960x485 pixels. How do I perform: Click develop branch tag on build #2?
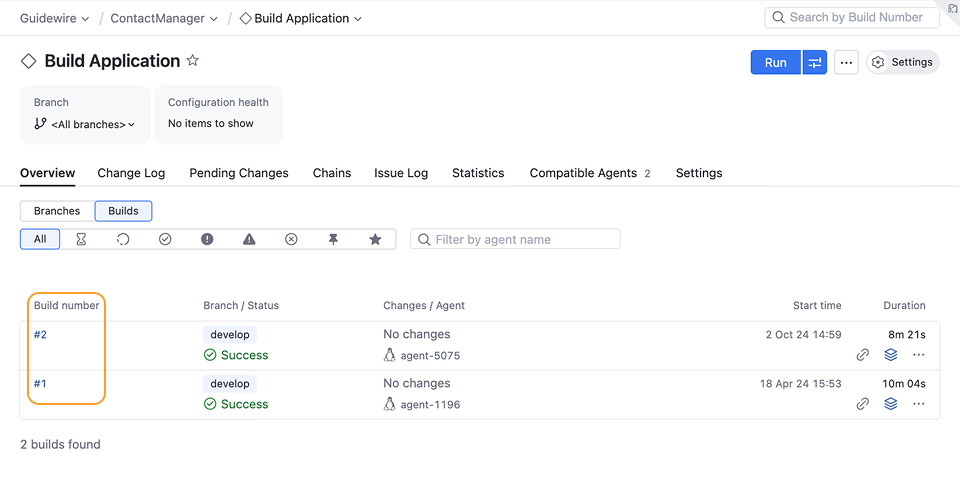[230, 334]
